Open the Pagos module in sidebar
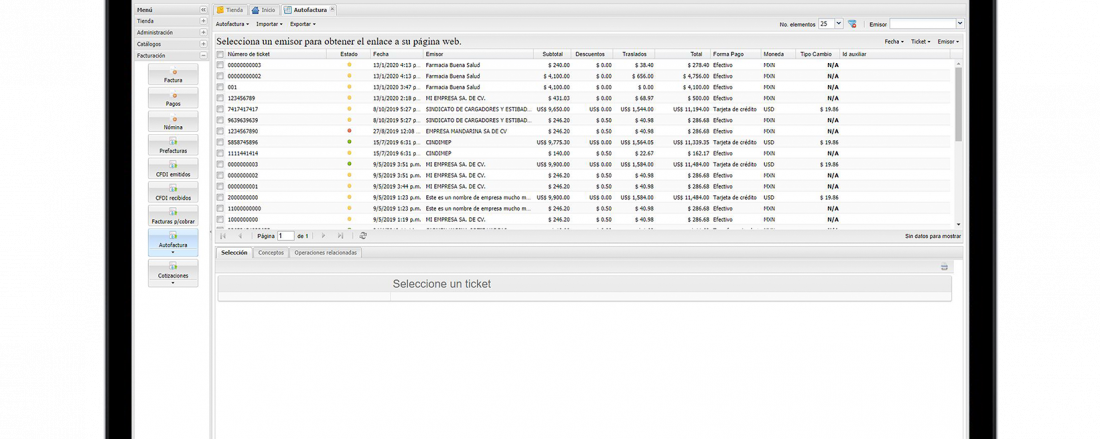This screenshot has height=439, width=1100. point(173,98)
